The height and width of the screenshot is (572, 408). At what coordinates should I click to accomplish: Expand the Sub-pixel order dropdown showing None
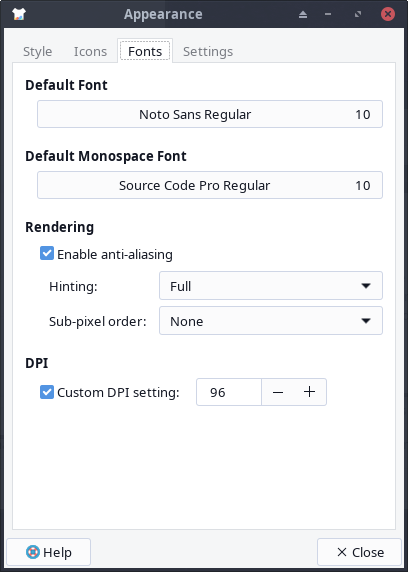click(271, 321)
